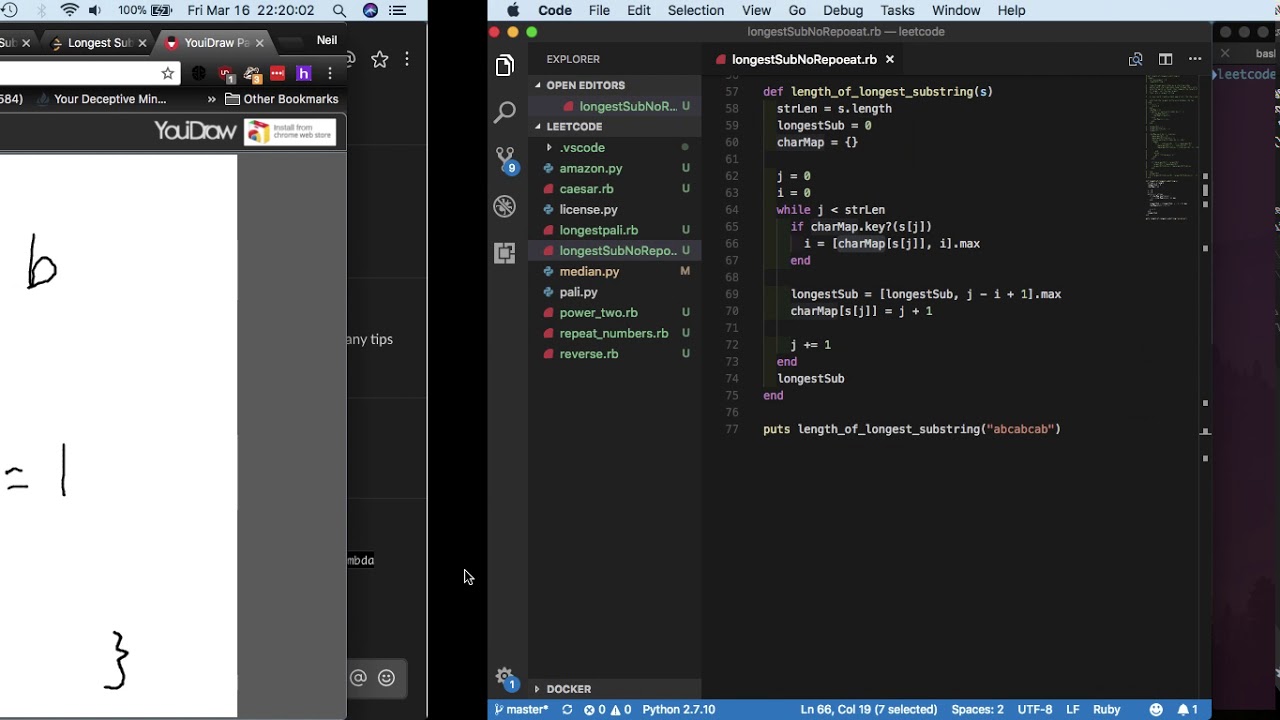Switch to the YouiDraw Chrome tab

click(216, 43)
